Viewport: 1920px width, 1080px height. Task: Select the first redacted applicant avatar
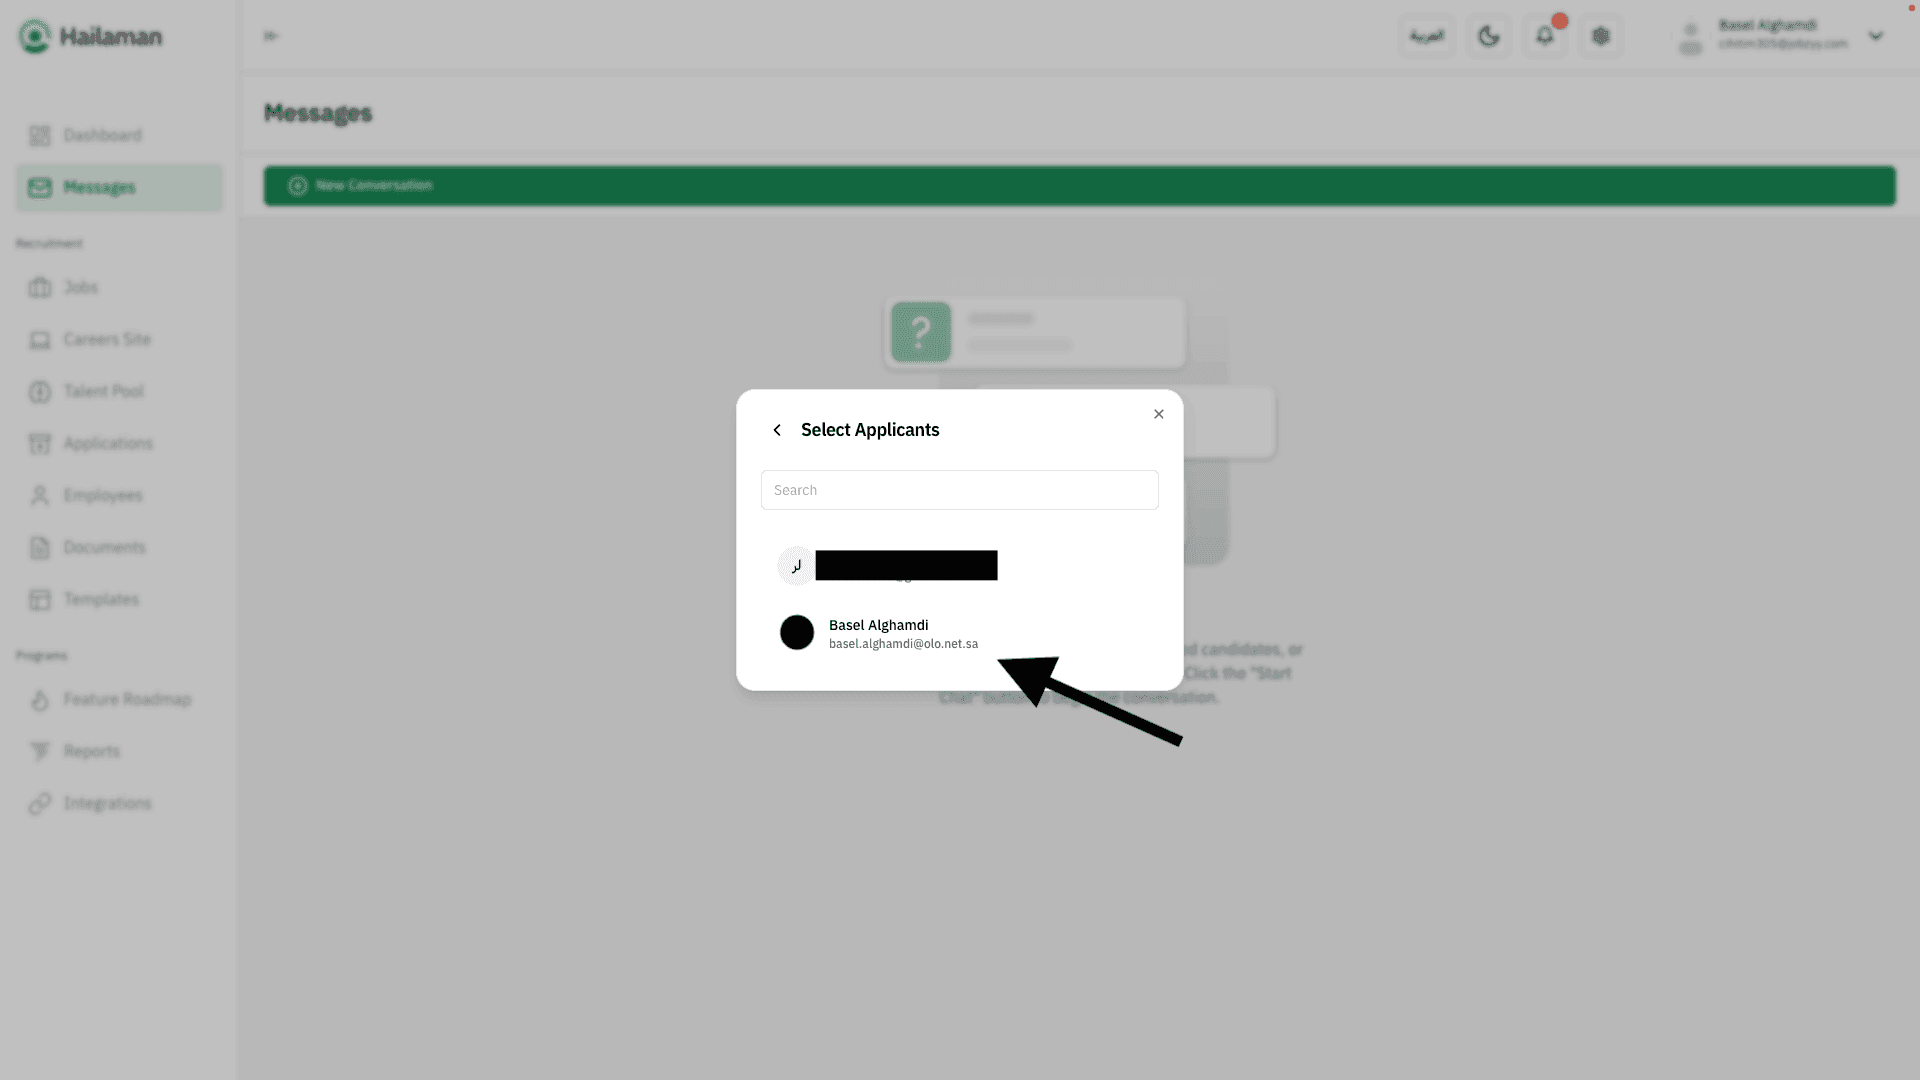tap(796, 566)
